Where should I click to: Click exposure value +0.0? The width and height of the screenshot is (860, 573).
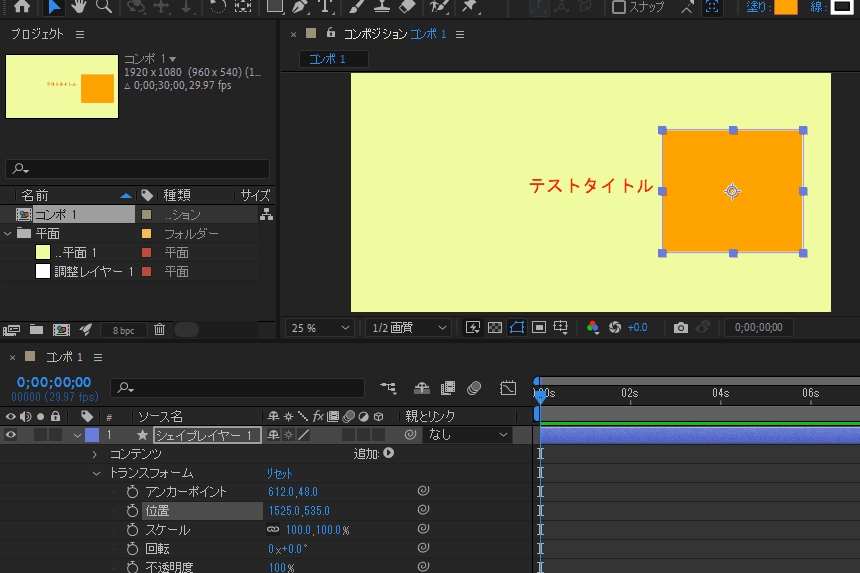[637, 327]
